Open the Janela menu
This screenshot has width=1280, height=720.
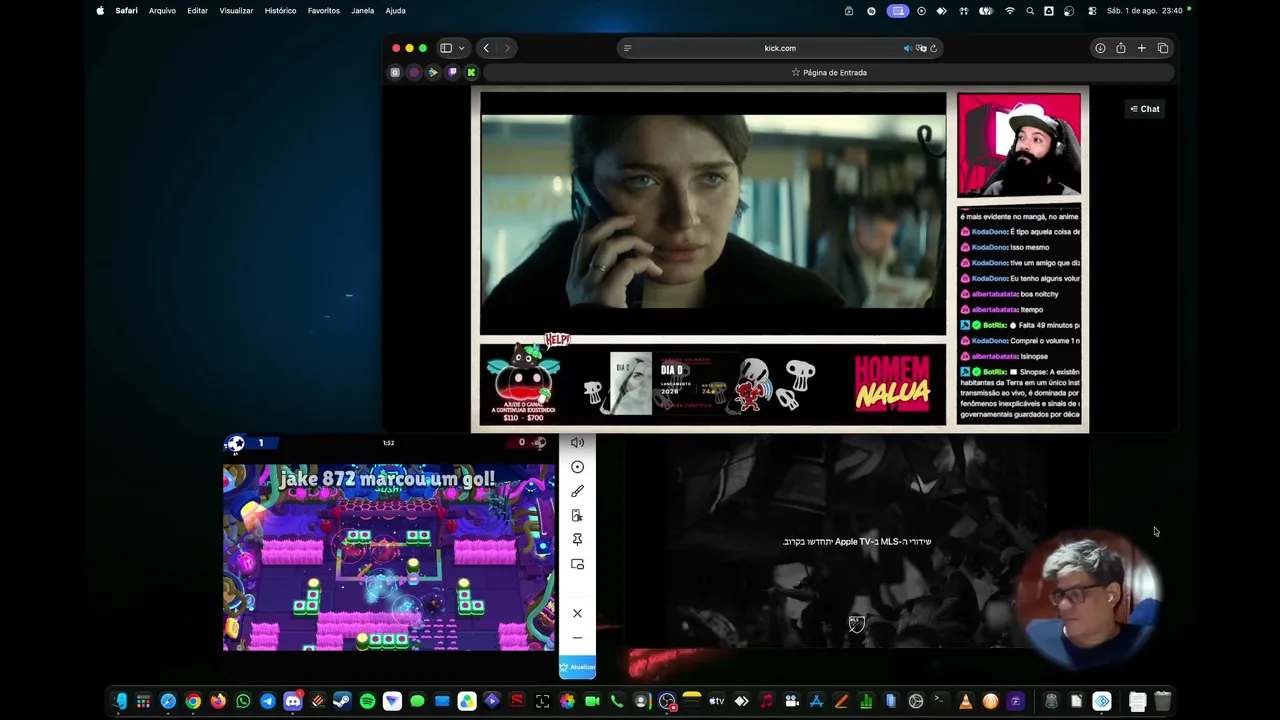(x=363, y=11)
